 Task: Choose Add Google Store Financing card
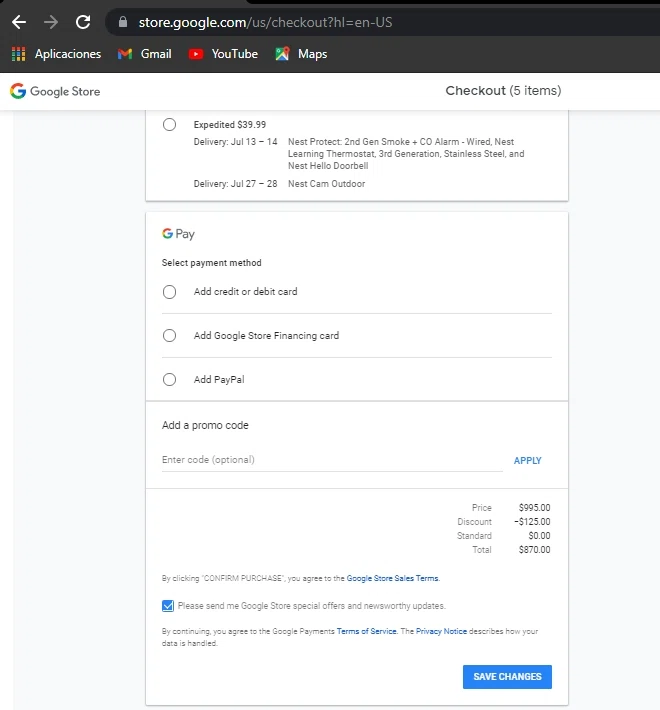point(169,336)
